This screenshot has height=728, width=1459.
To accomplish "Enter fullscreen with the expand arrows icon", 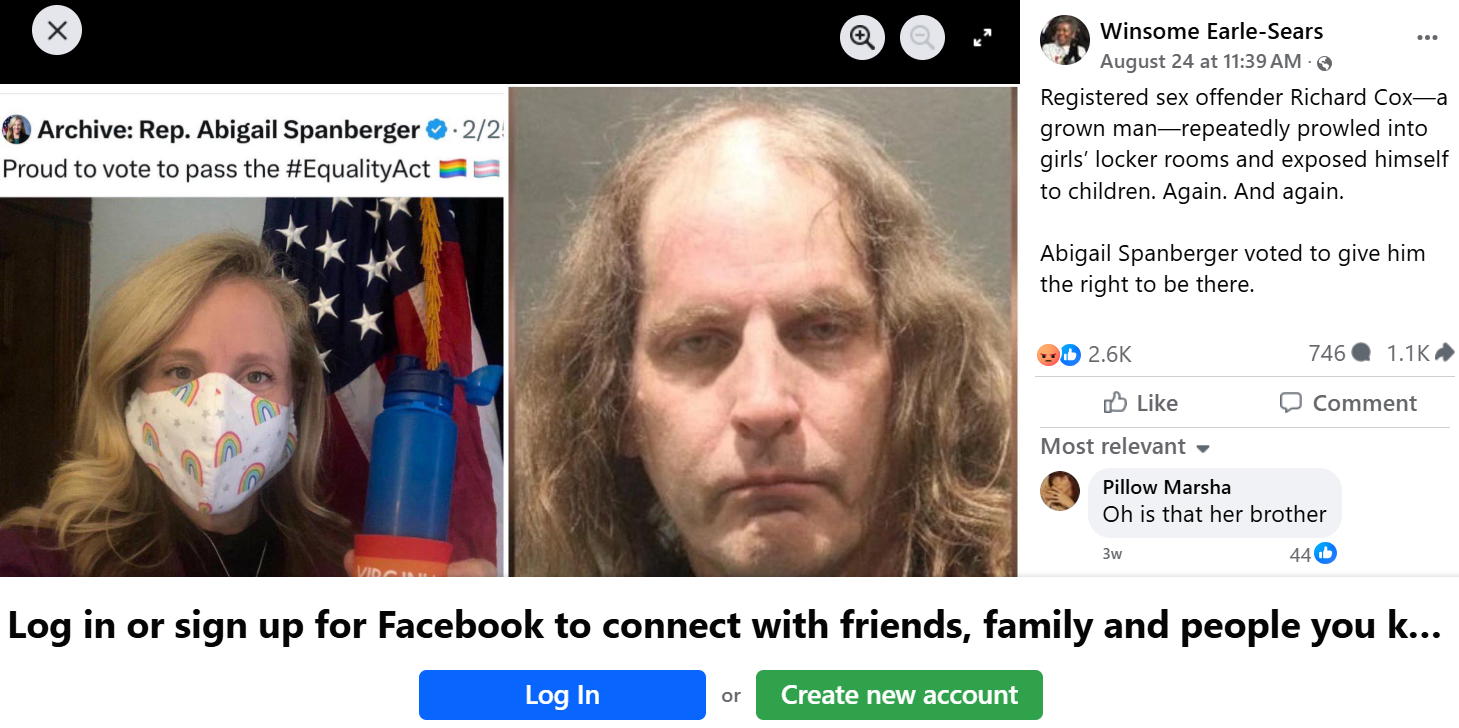I will [982, 39].
